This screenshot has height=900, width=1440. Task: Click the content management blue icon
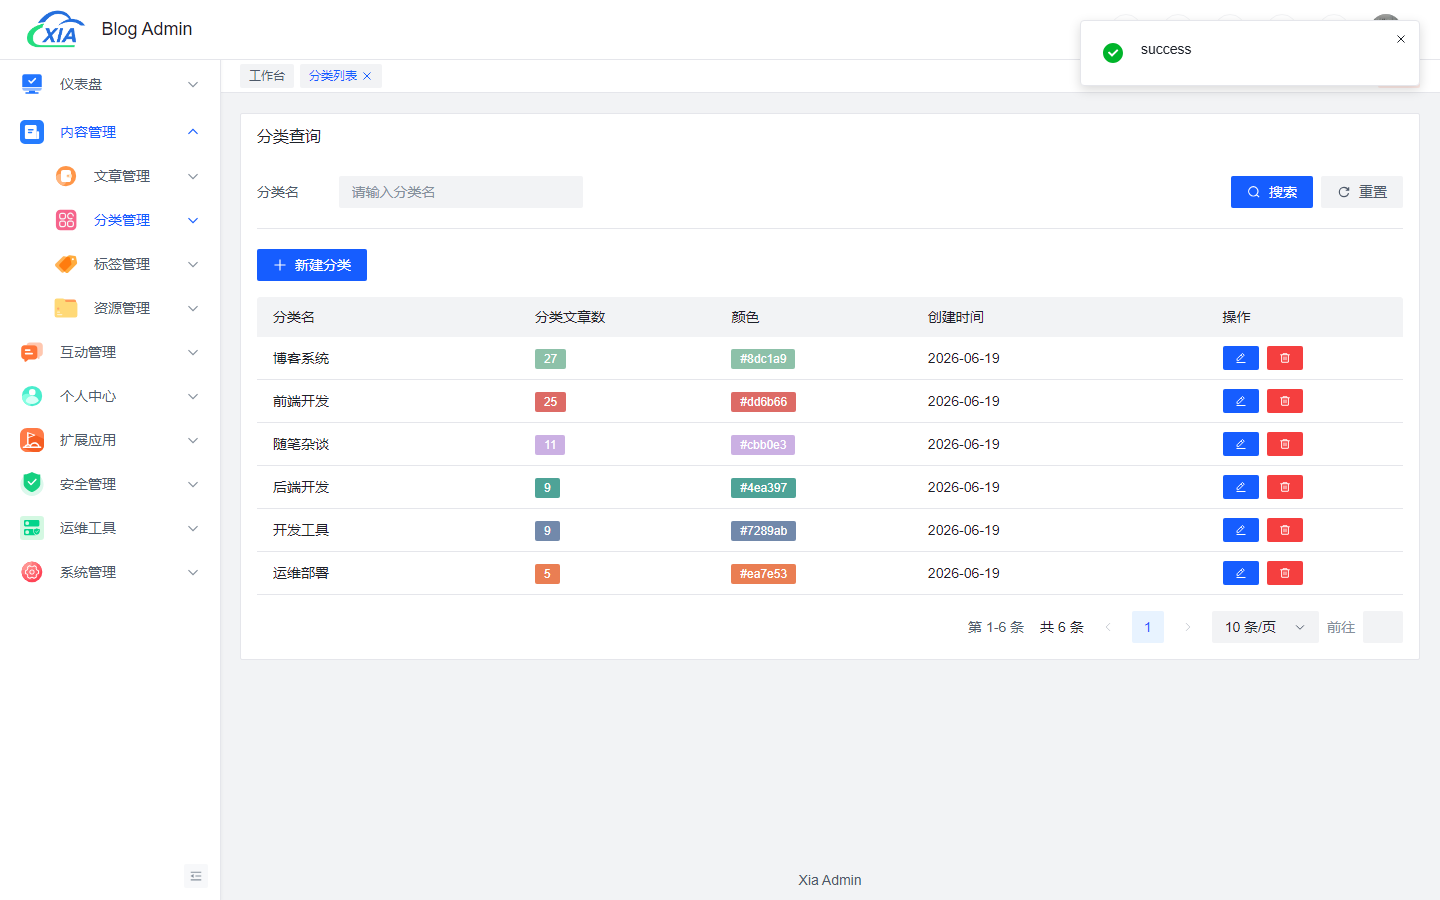[x=32, y=132]
